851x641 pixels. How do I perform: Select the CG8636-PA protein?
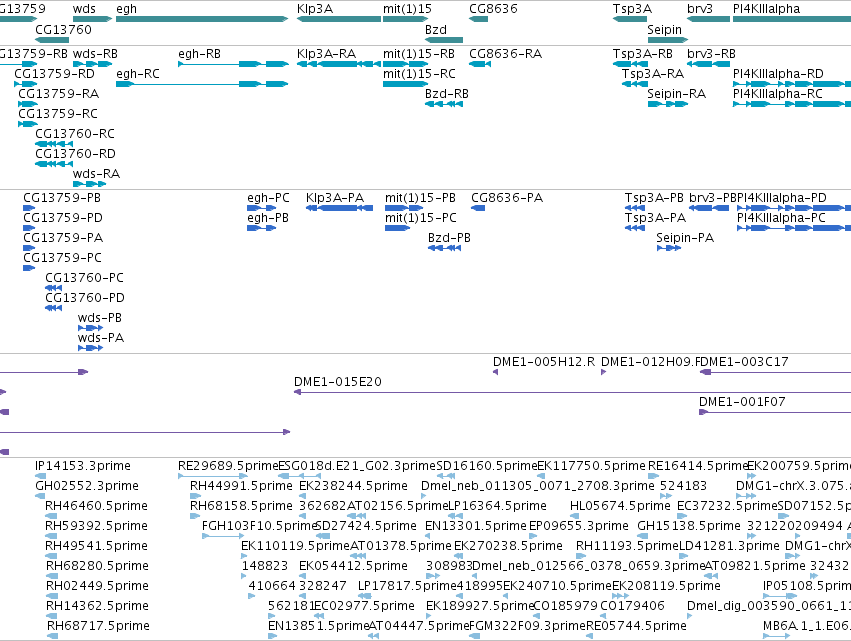pos(478,208)
